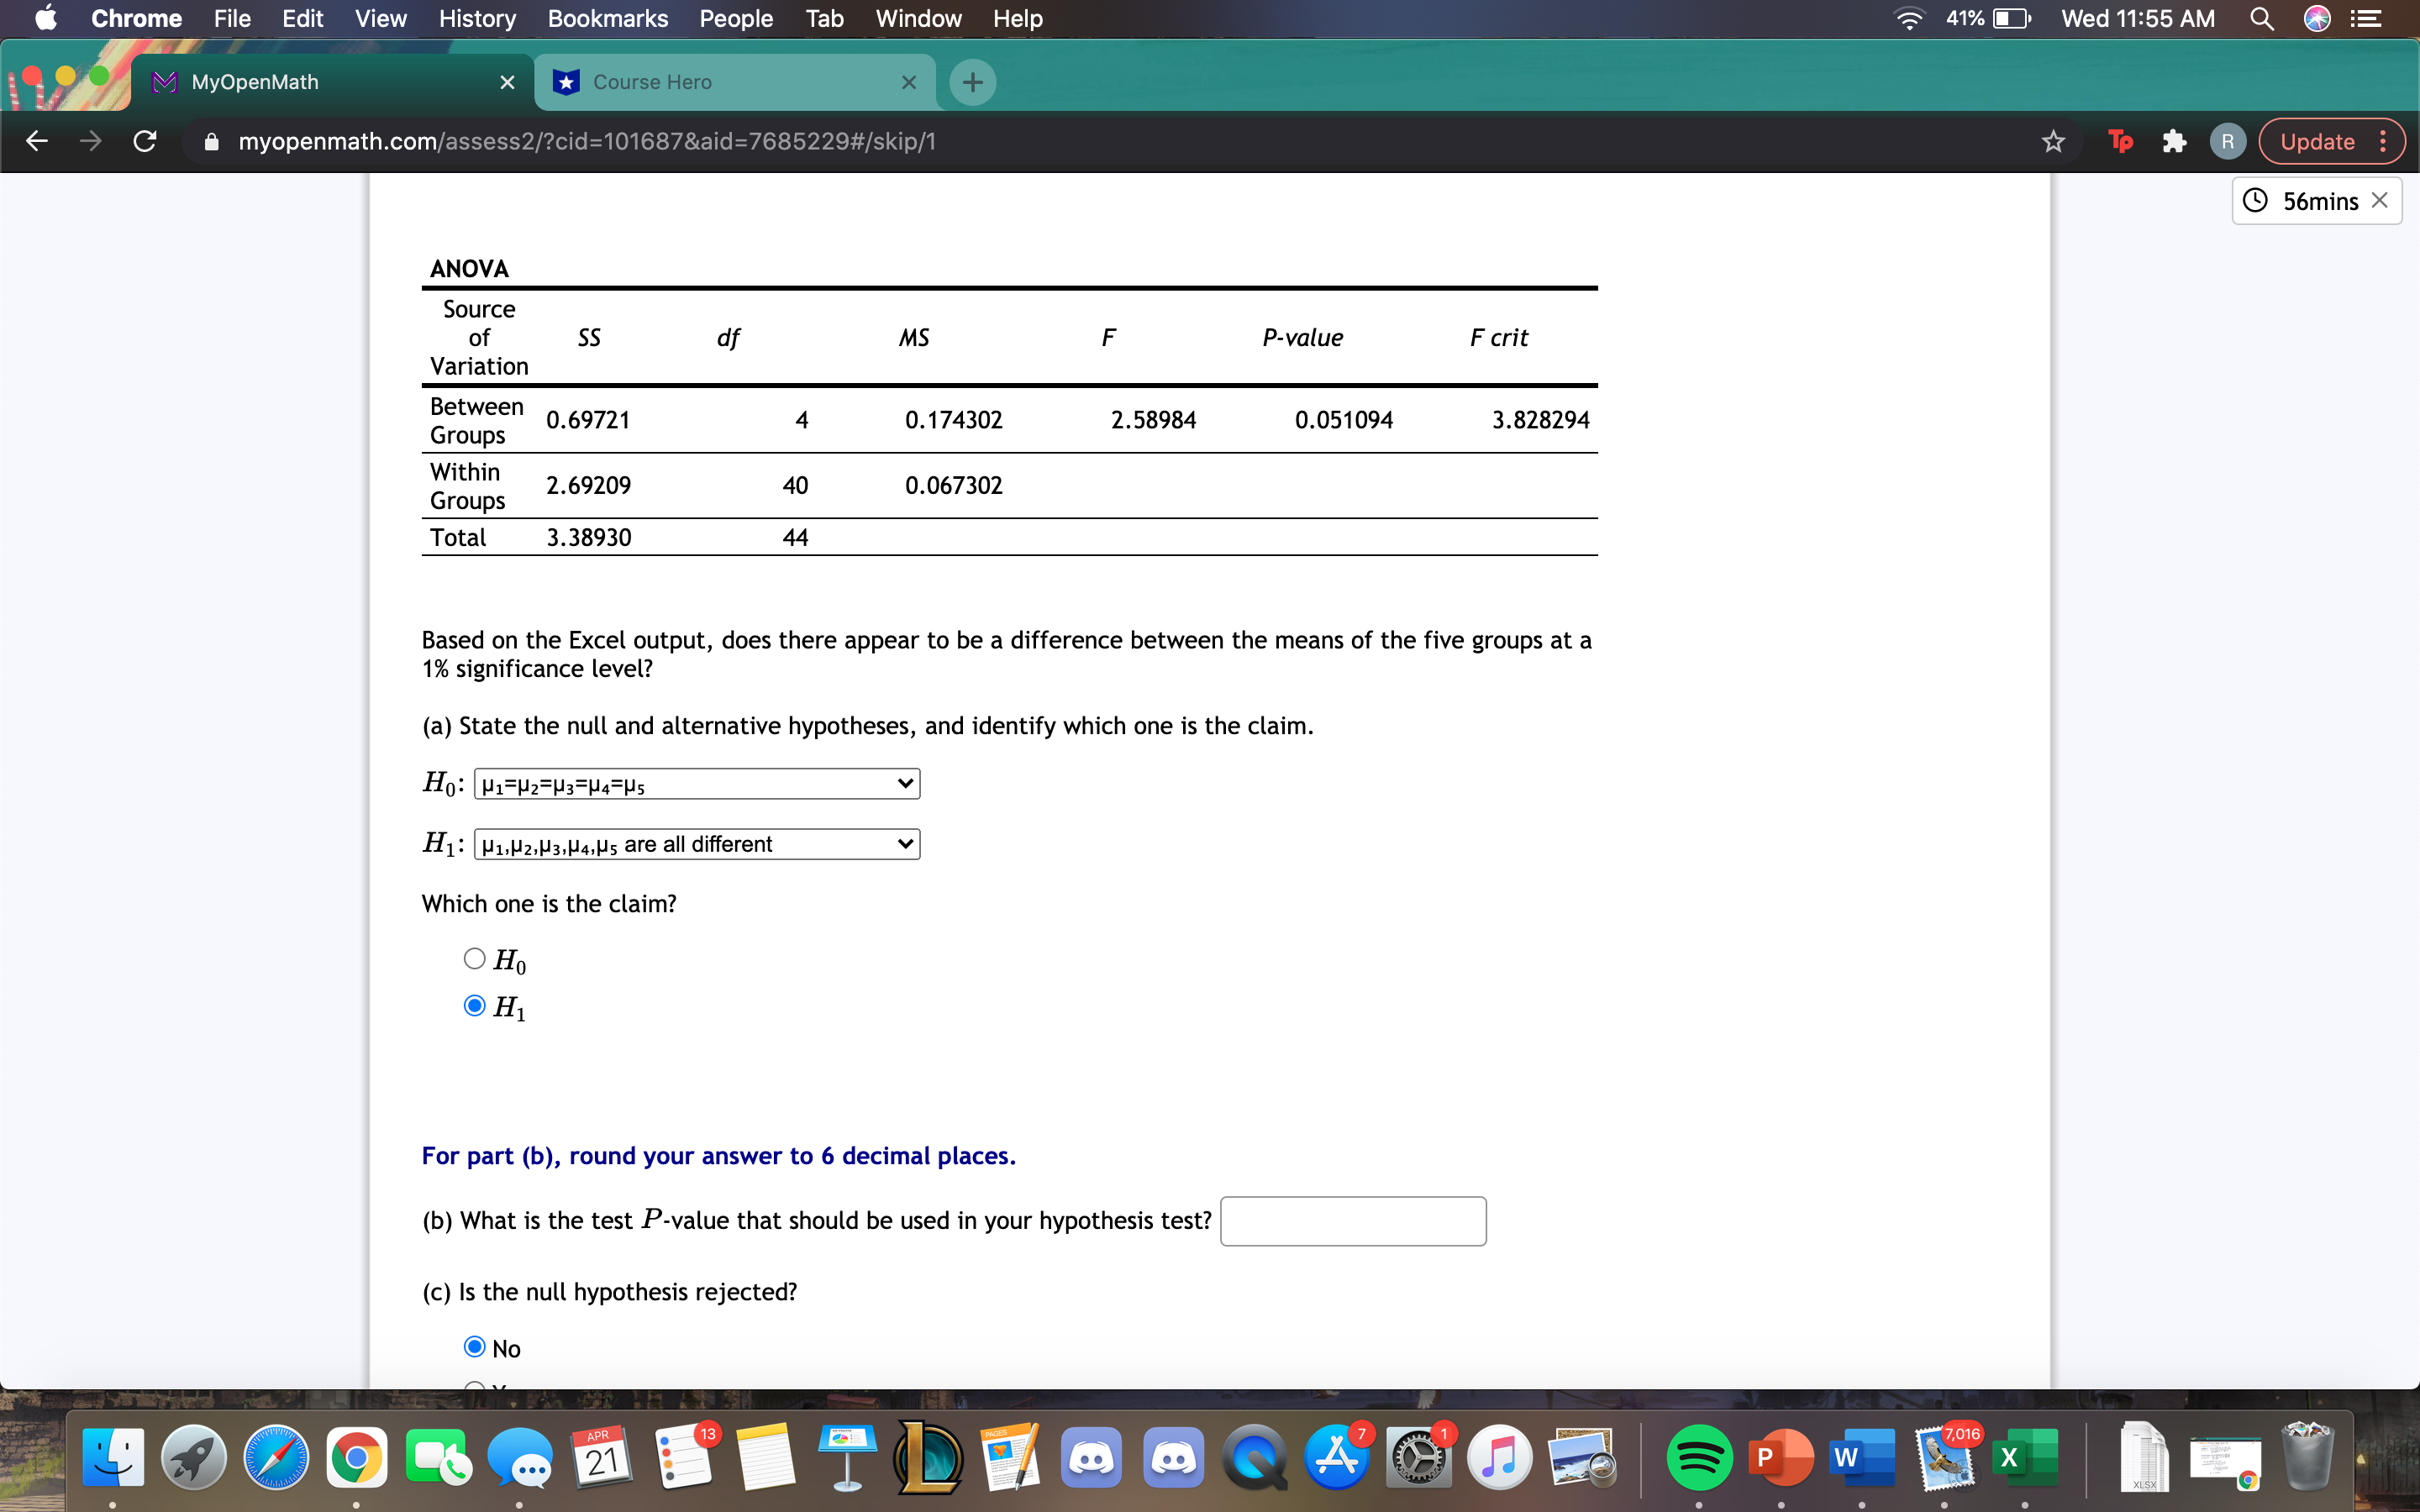This screenshot has width=2420, height=1512.
Task: Reload the MyOpenMath page
Action: click(144, 141)
